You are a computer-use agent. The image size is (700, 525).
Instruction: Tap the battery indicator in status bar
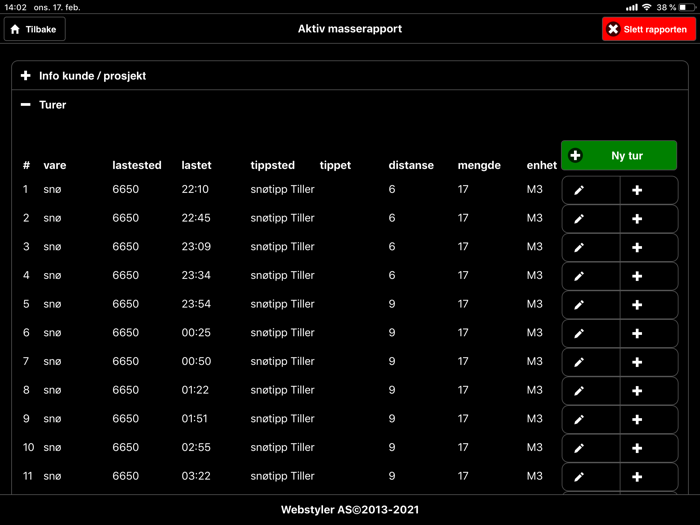click(x=686, y=7)
